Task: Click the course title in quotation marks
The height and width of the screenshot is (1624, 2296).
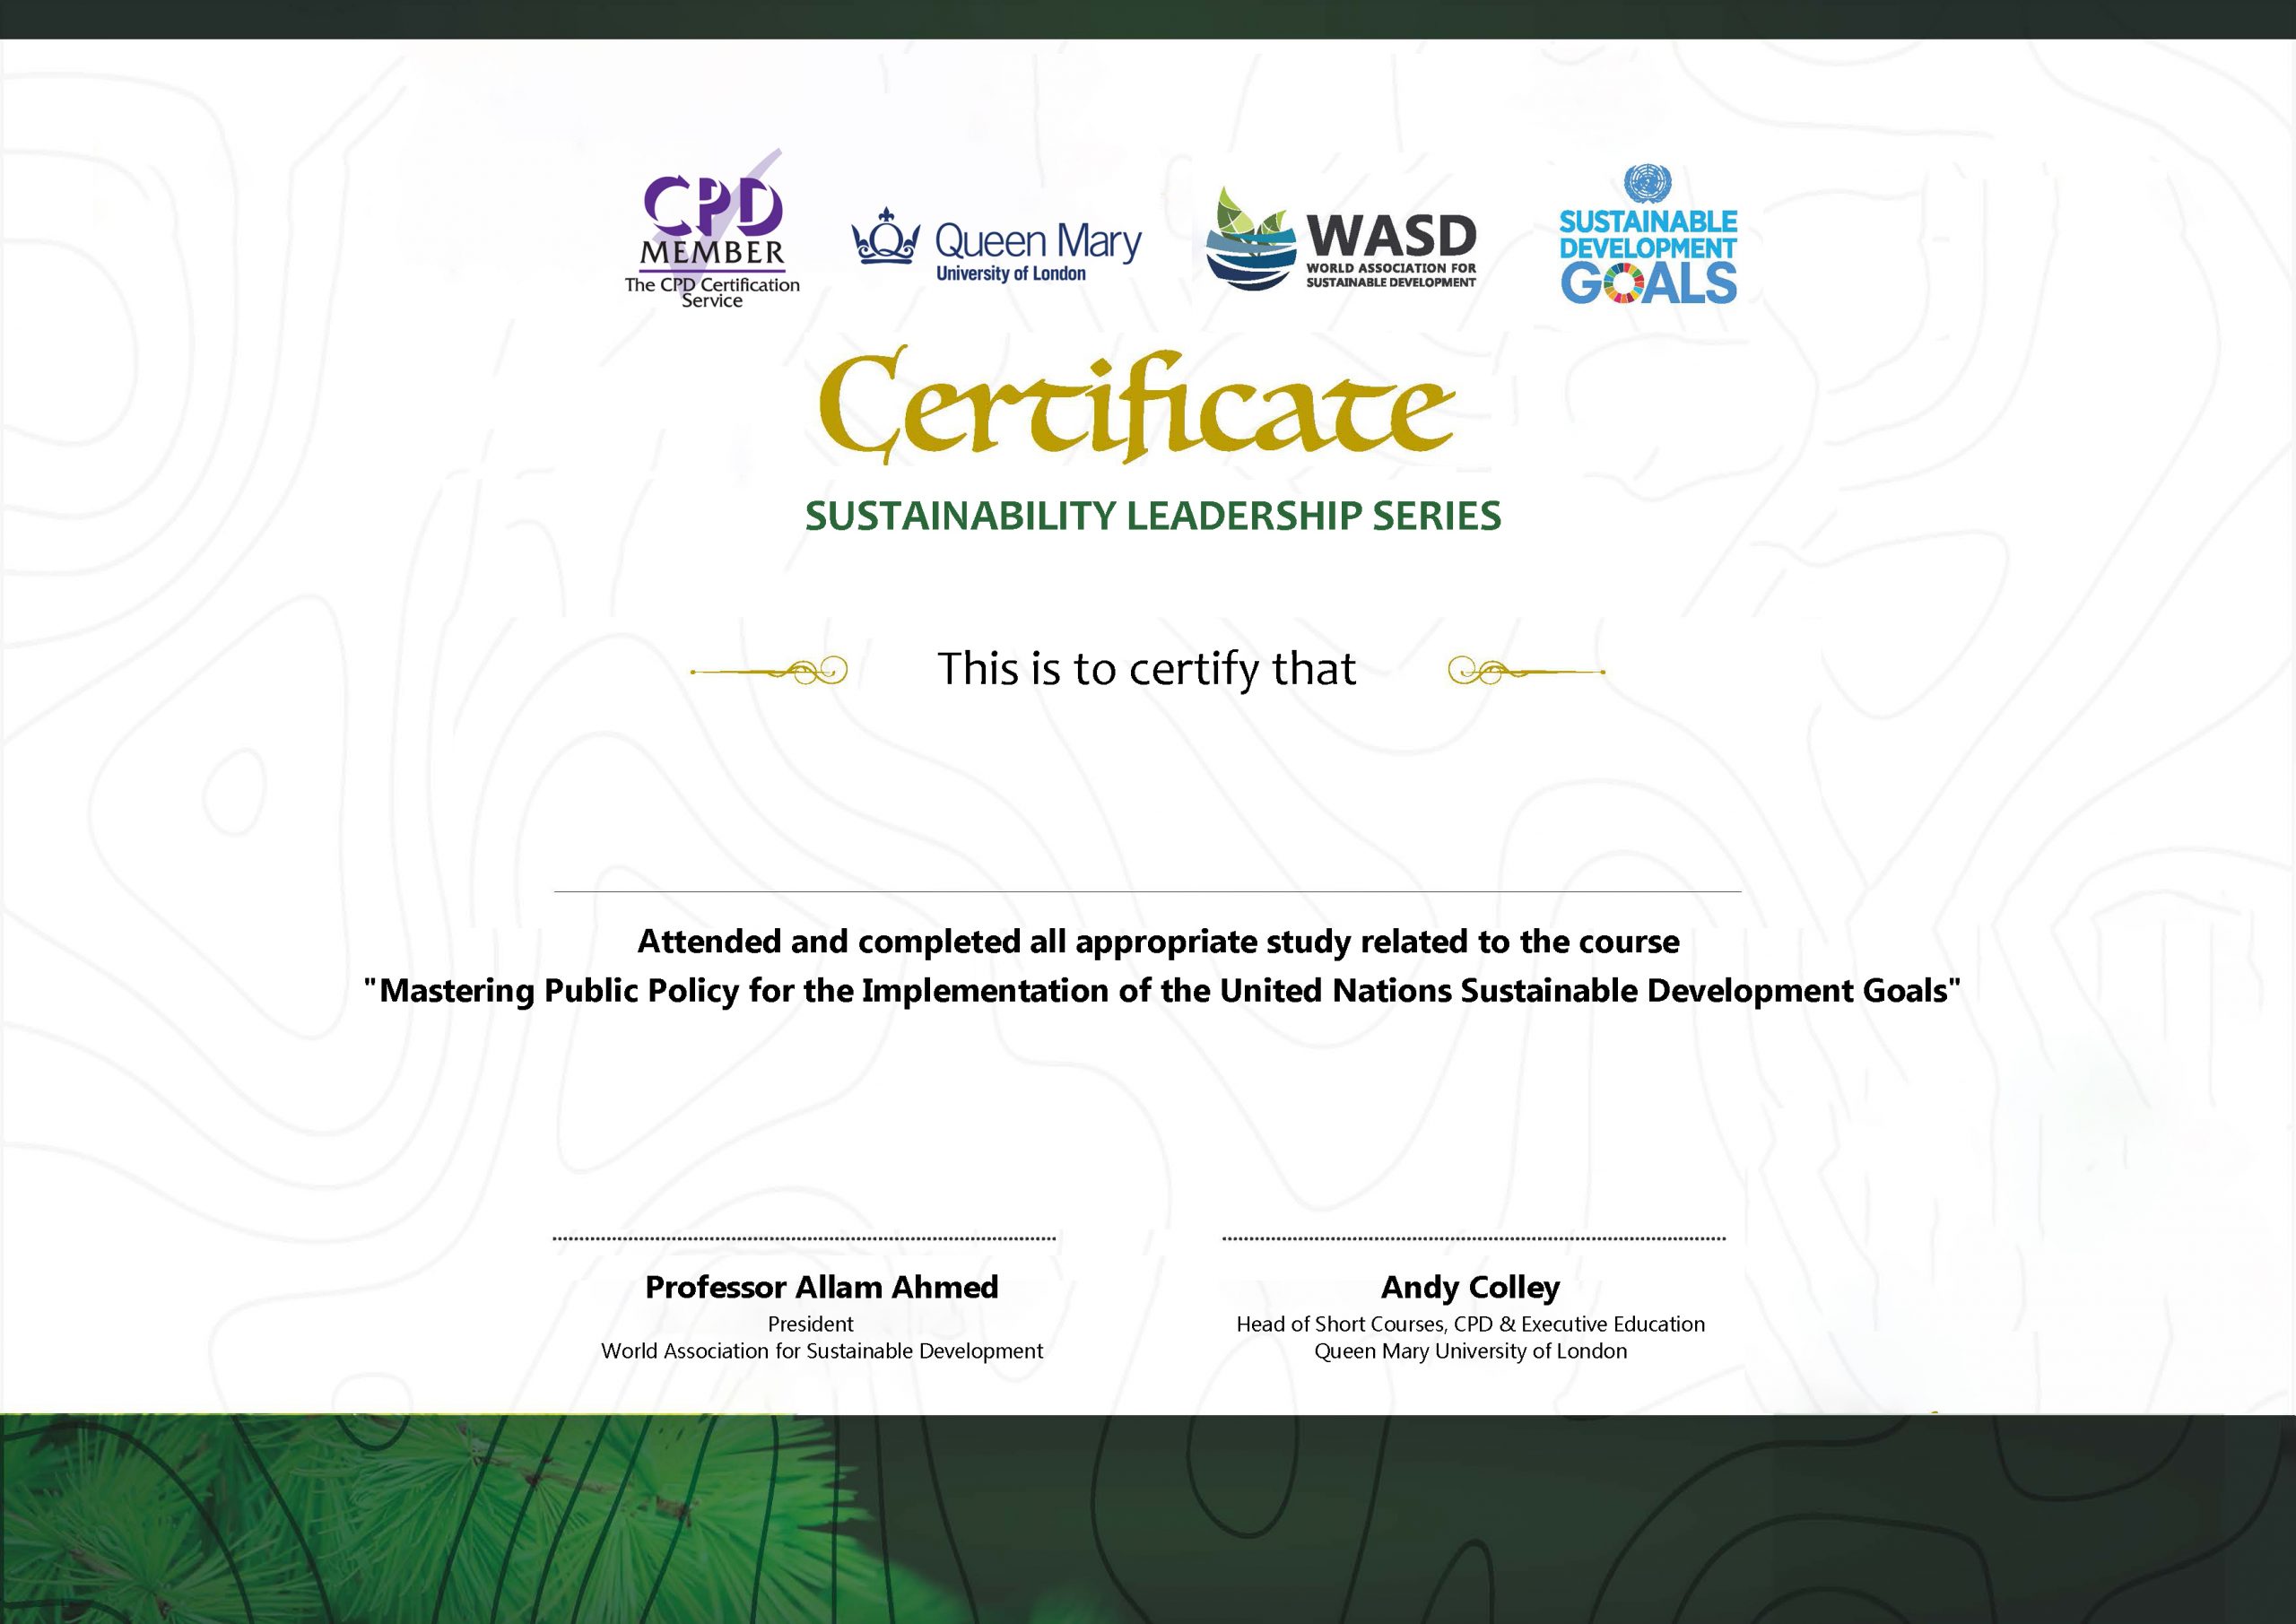Action: click(1161, 991)
